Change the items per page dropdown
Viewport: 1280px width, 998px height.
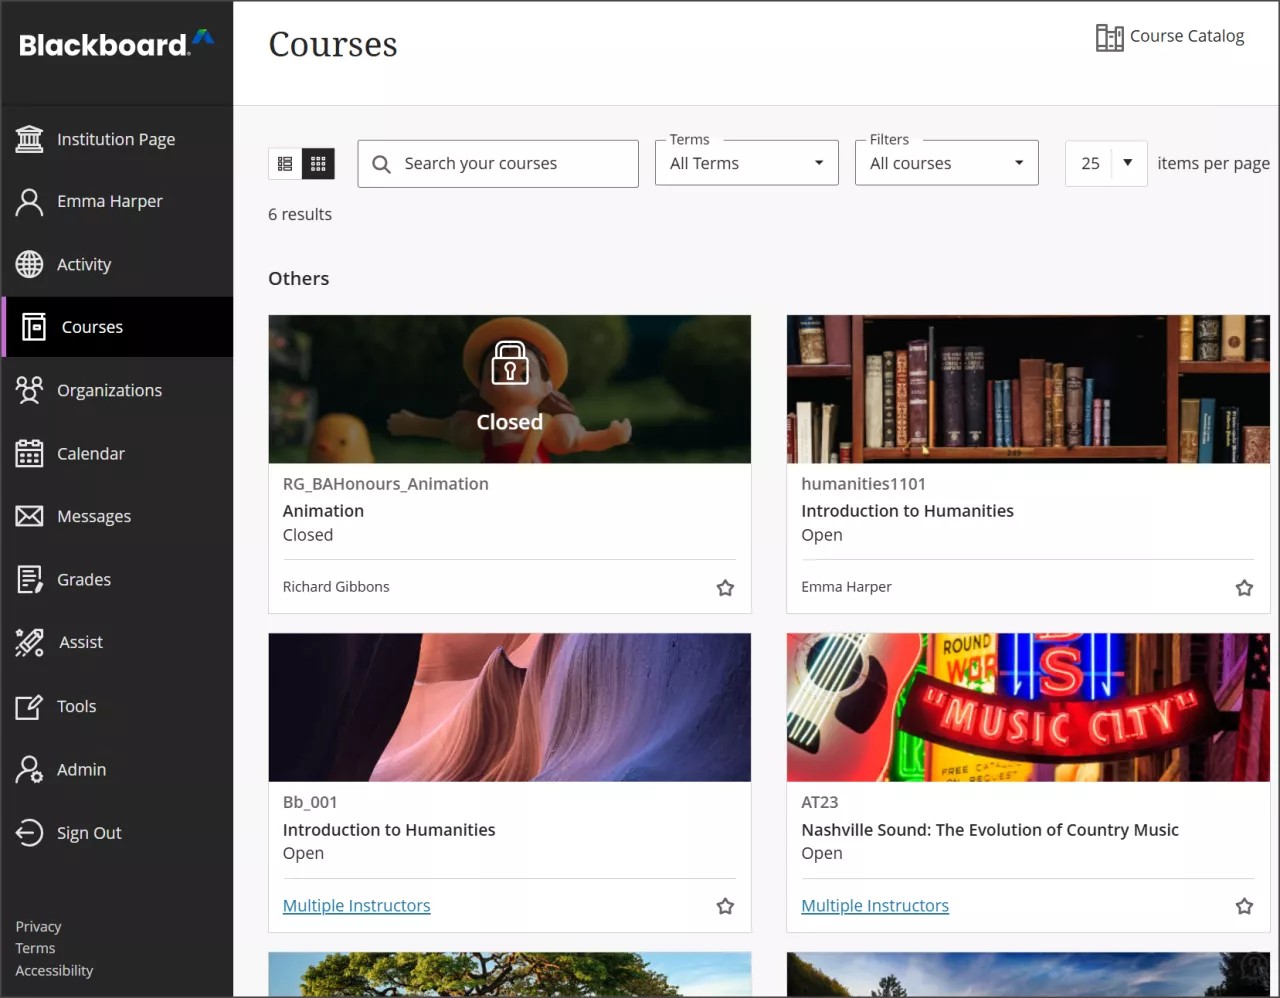(1106, 162)
